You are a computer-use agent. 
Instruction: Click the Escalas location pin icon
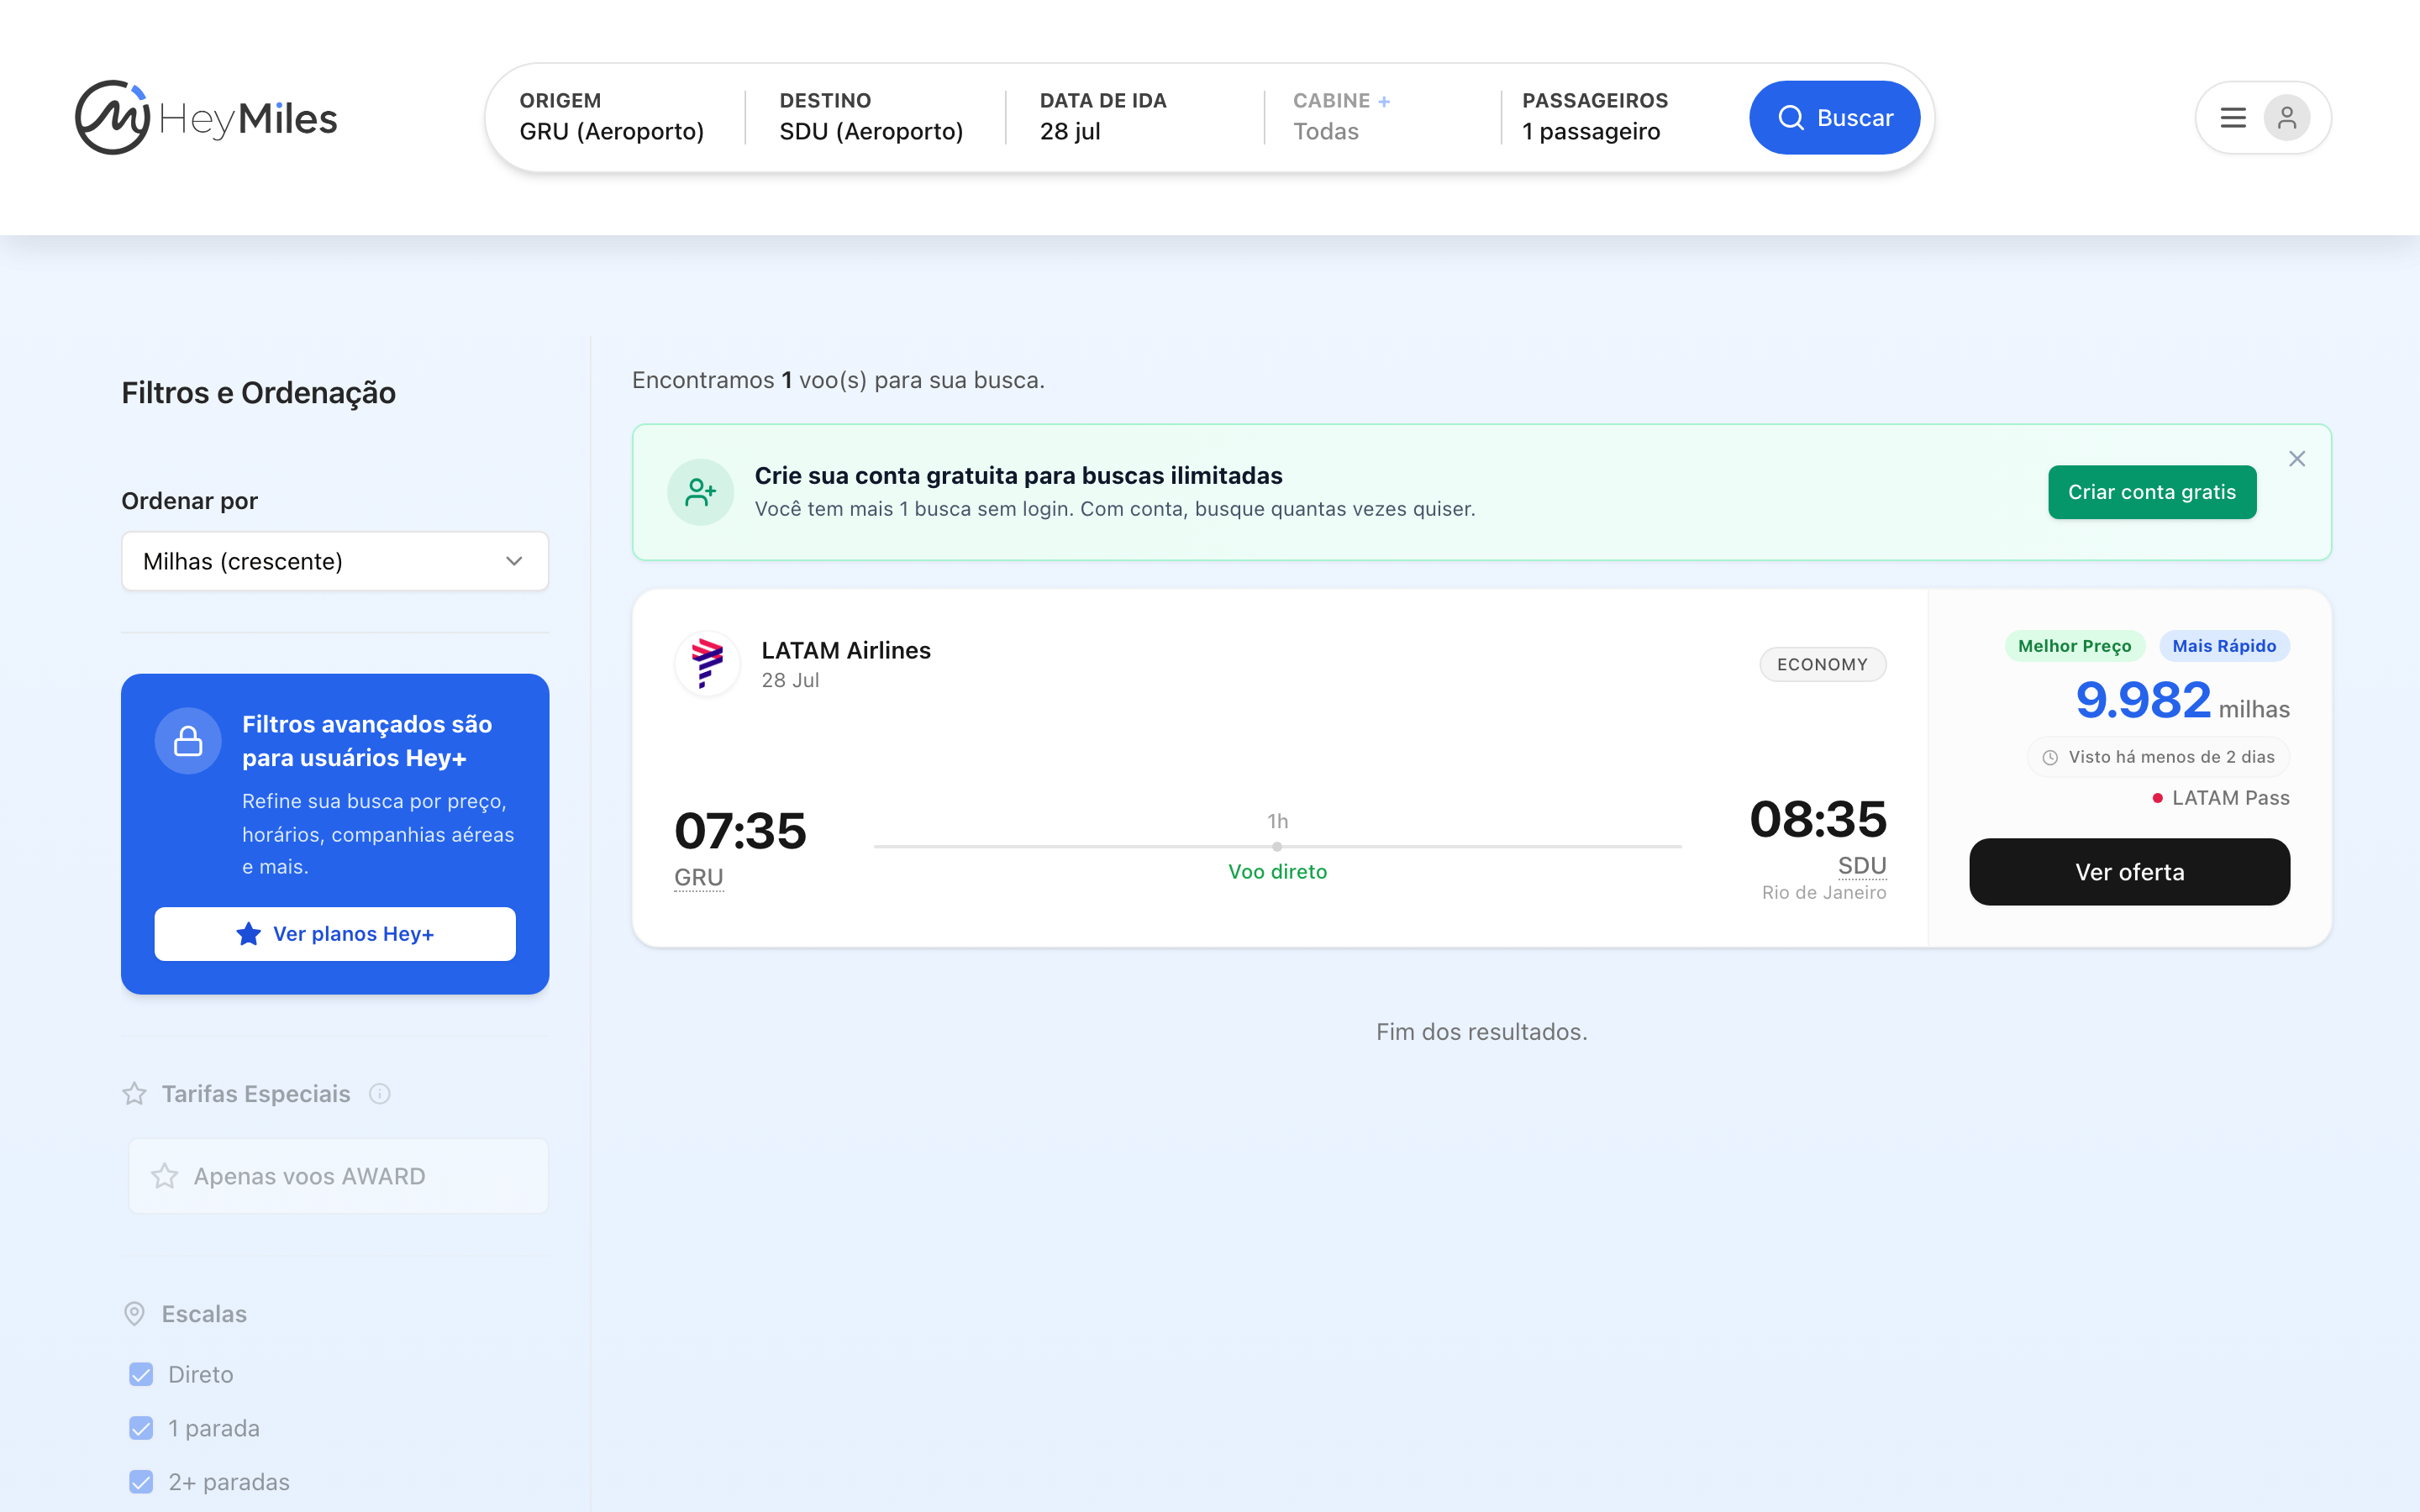(x=134, y=1314)
